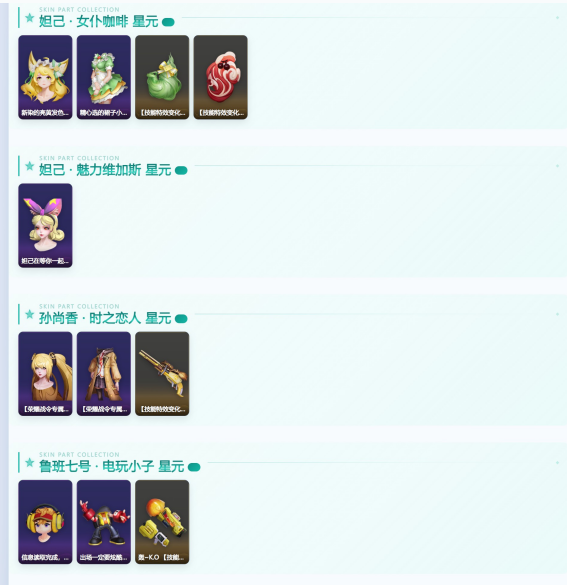Select the golden rifle weapon card

pos(162,373)
